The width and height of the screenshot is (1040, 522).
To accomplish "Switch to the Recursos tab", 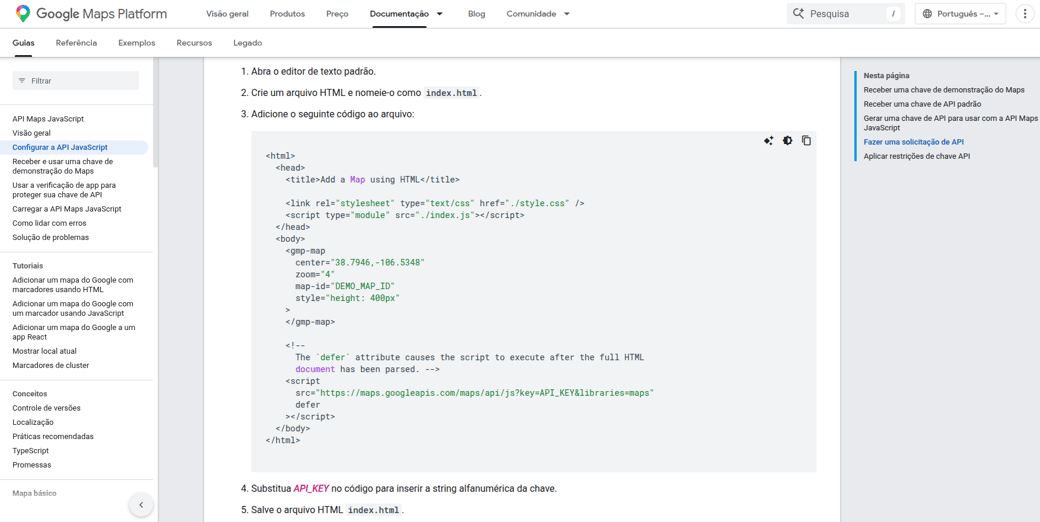I will point(194,42).
